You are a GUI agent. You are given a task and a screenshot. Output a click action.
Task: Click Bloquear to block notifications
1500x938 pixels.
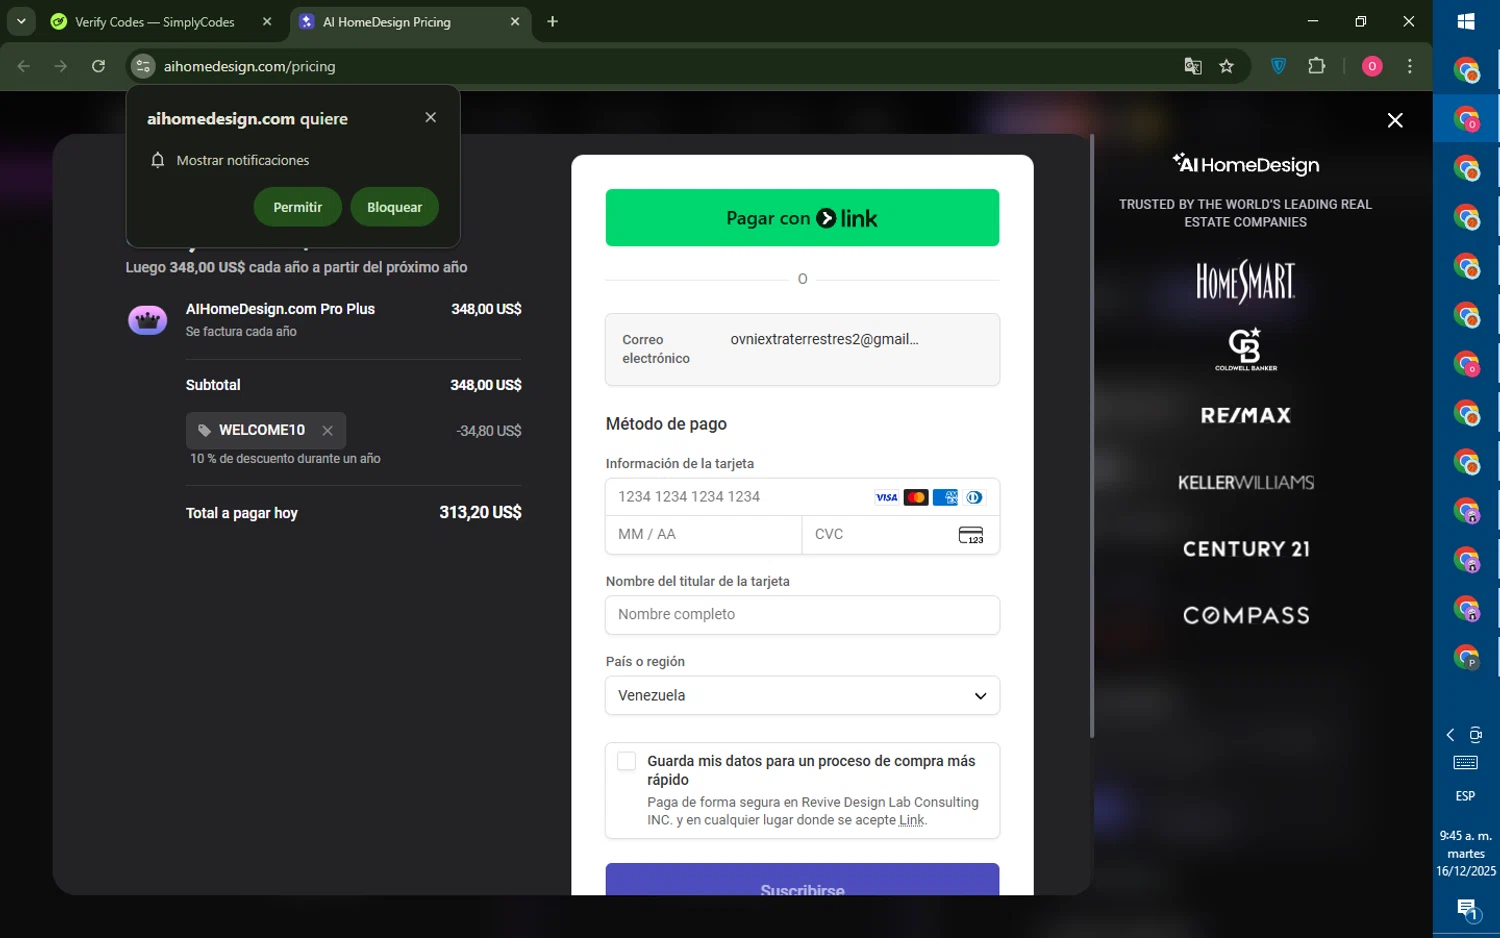click(395, 207)
